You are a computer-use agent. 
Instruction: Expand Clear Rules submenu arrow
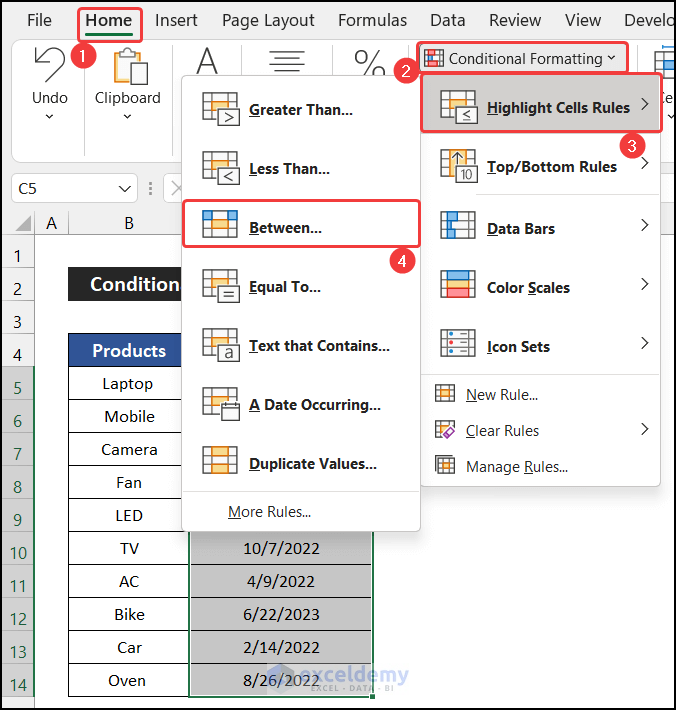click(645, 429)
